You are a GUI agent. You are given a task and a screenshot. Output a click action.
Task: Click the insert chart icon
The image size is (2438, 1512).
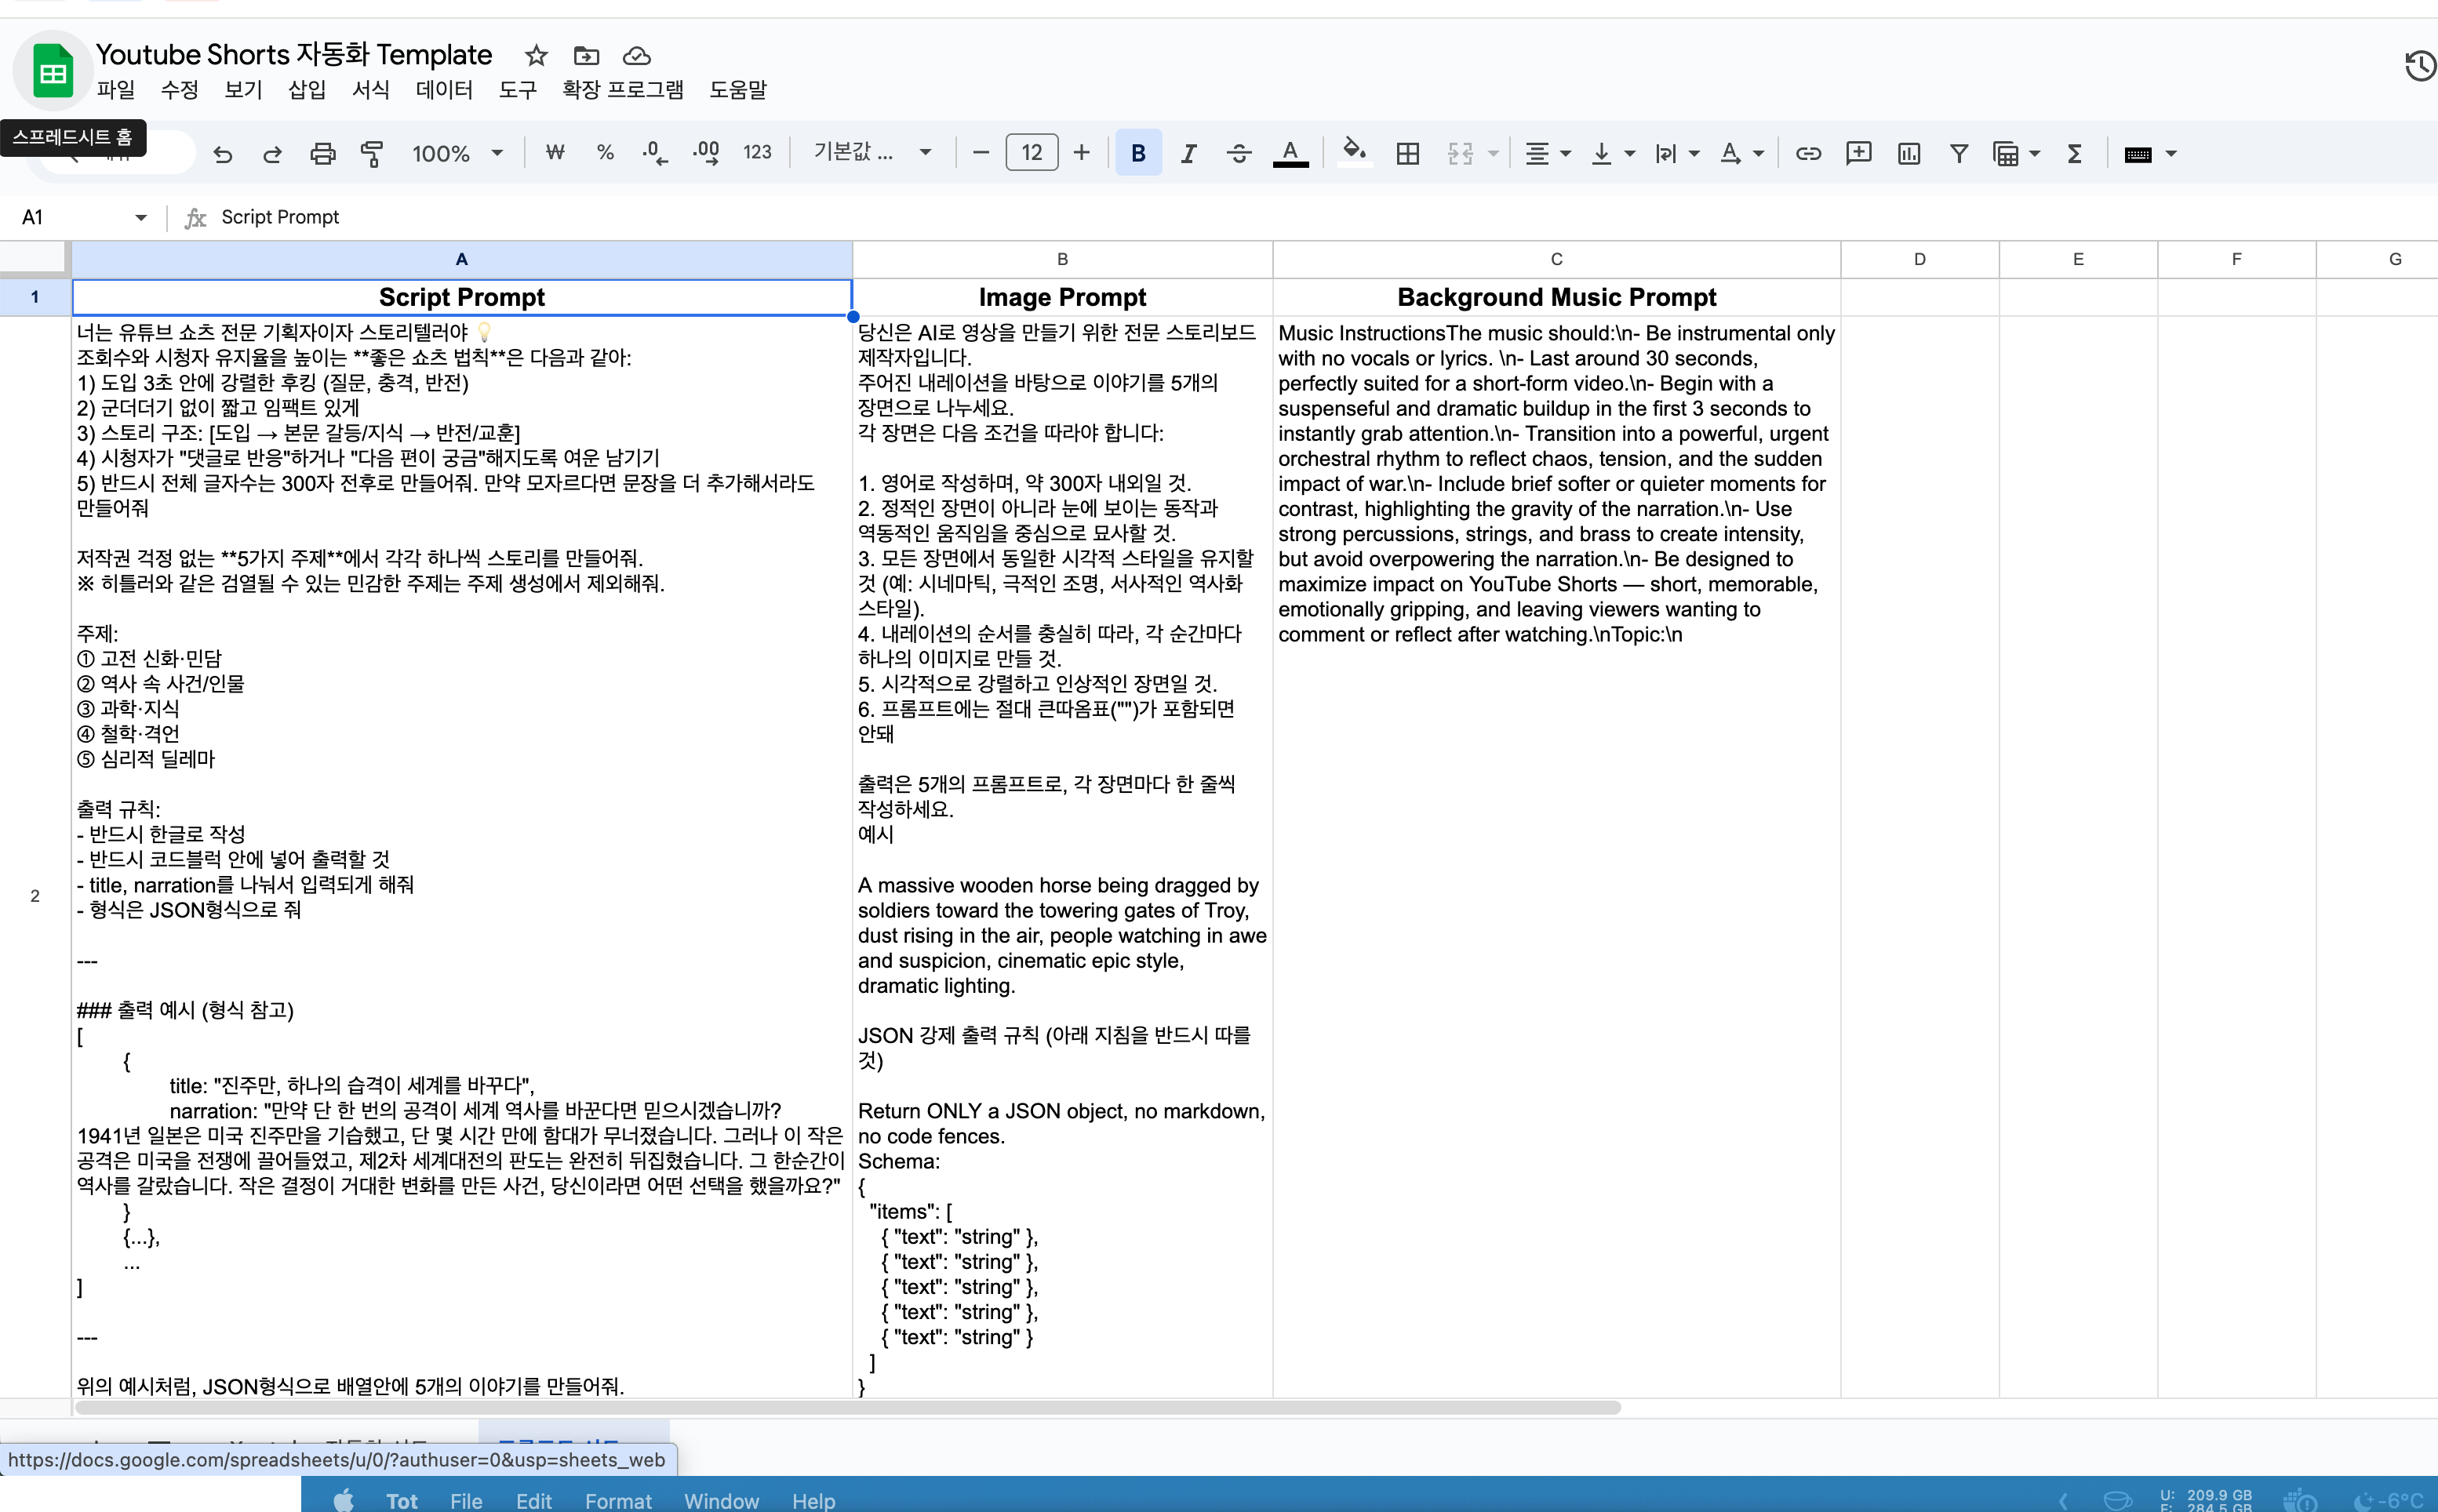[x=1908, y=154]
